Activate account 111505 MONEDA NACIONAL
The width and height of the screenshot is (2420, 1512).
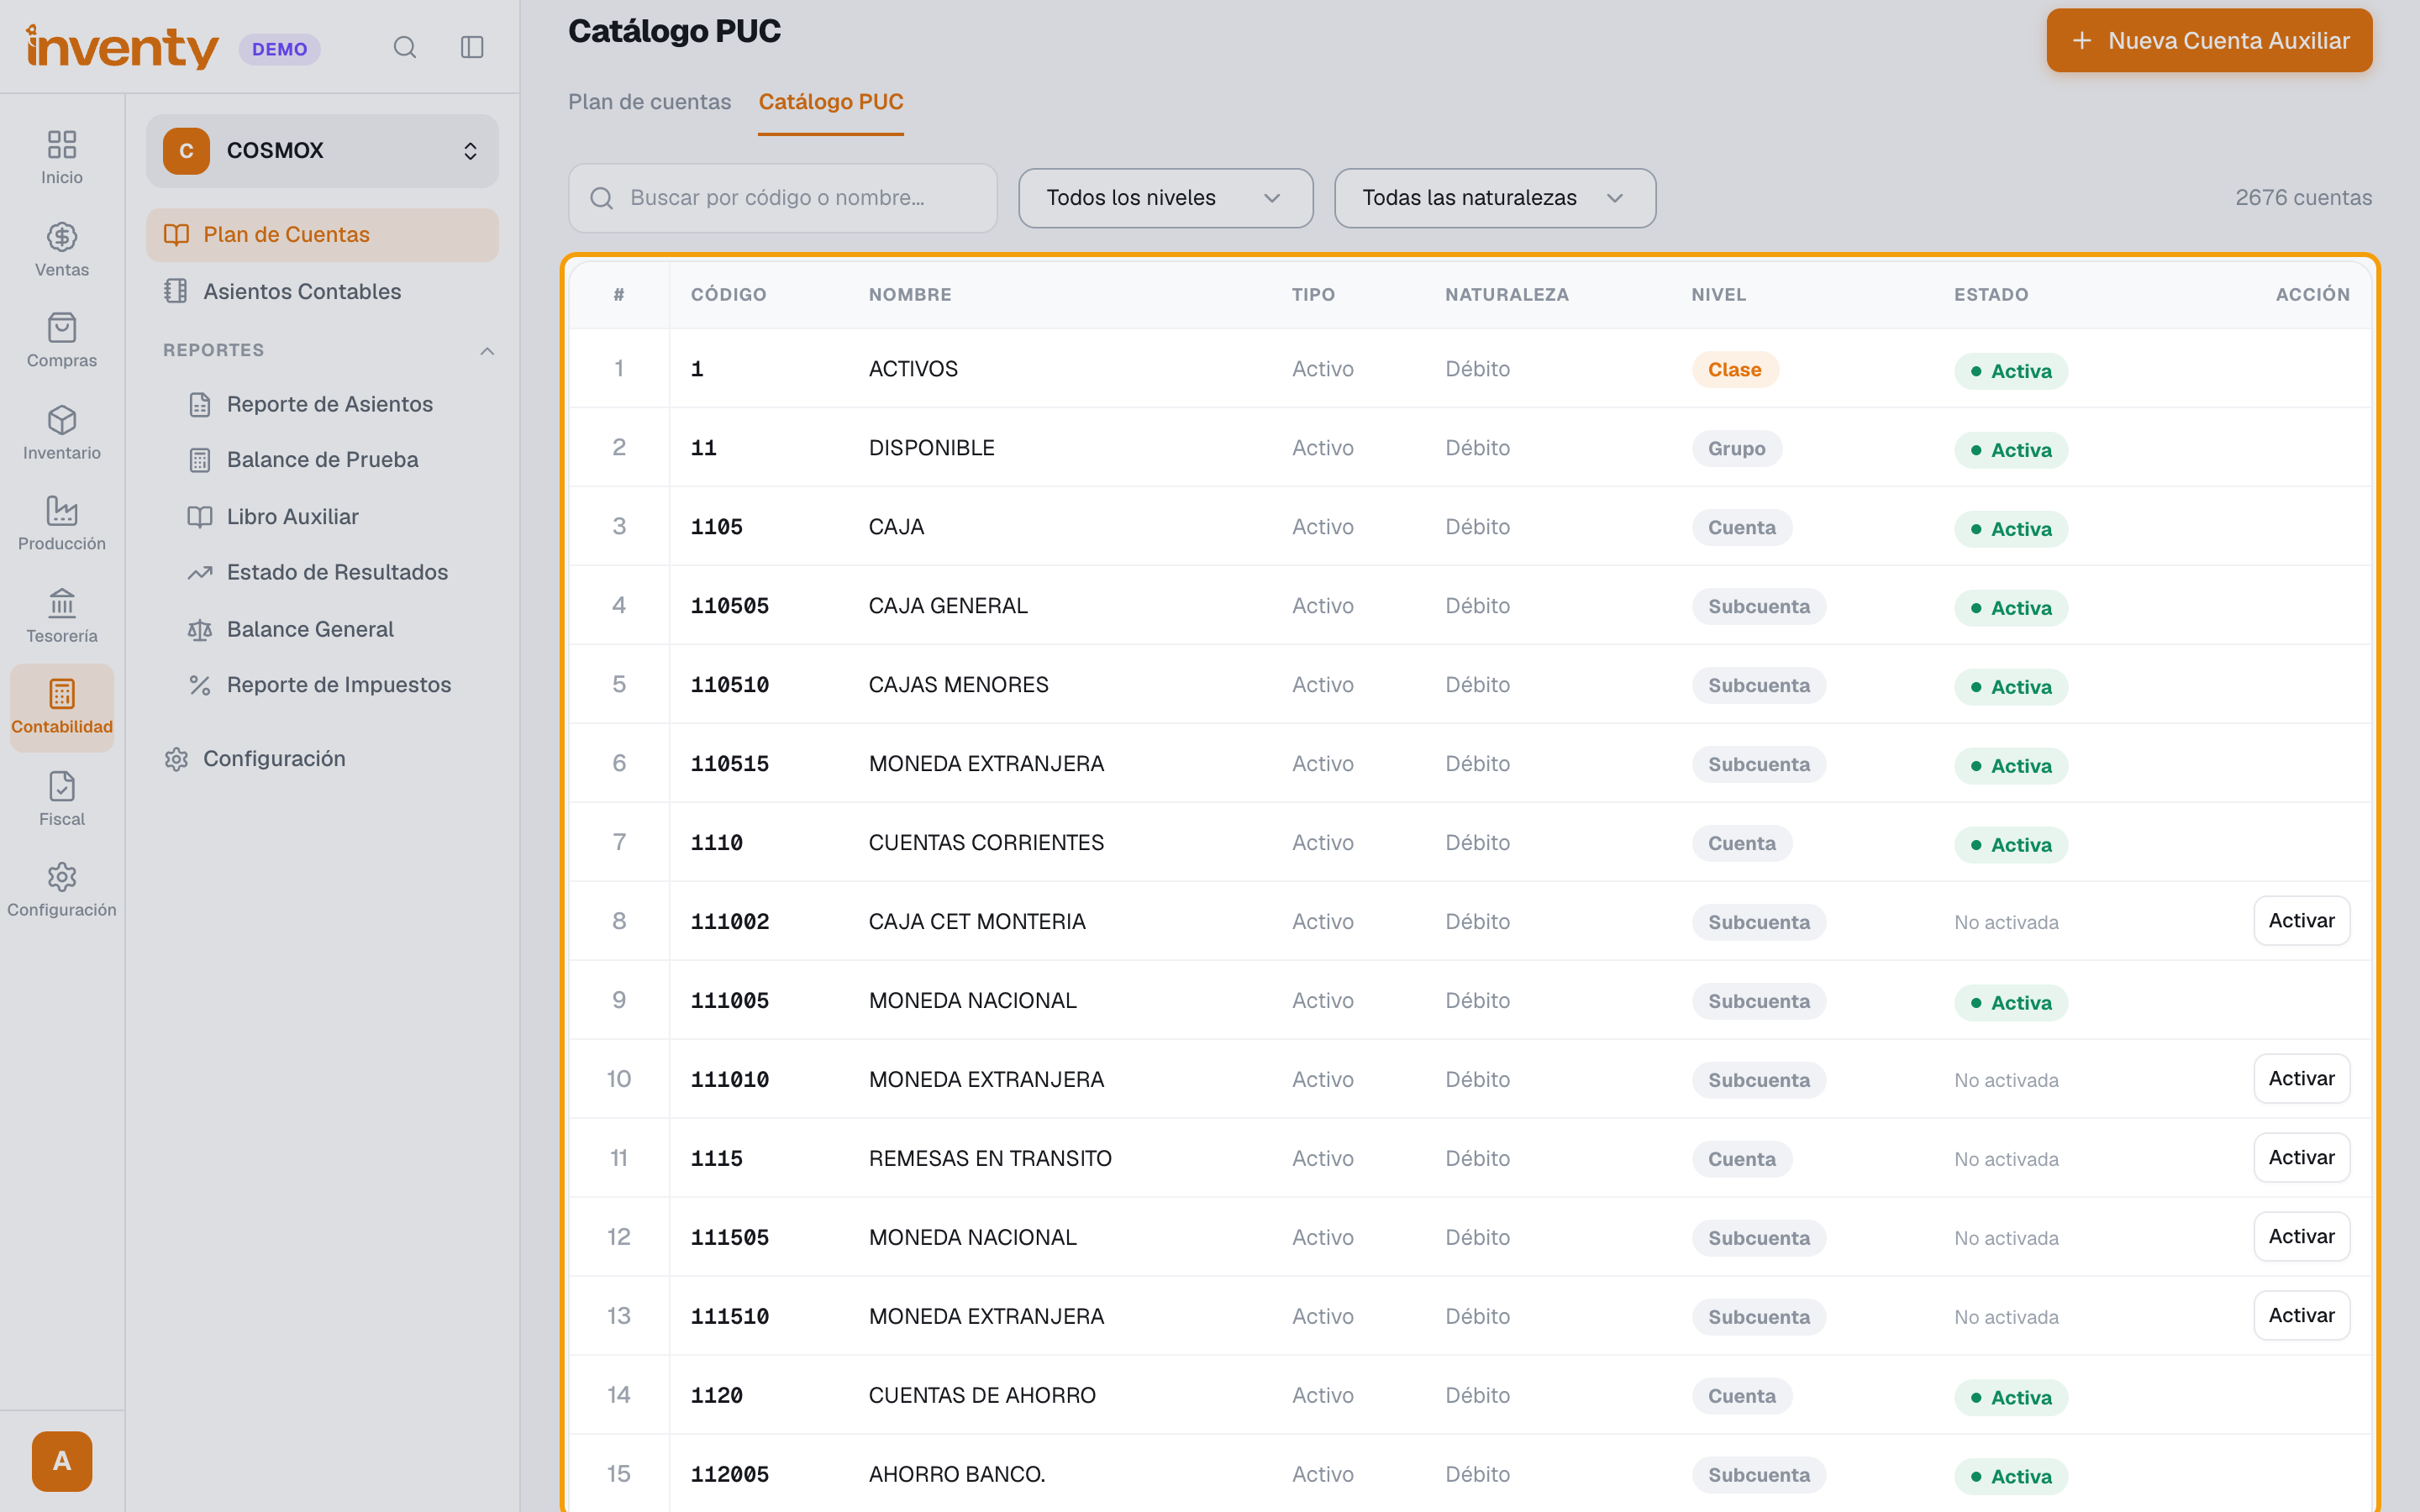pyautogui.click(x=2301, y=1237)
